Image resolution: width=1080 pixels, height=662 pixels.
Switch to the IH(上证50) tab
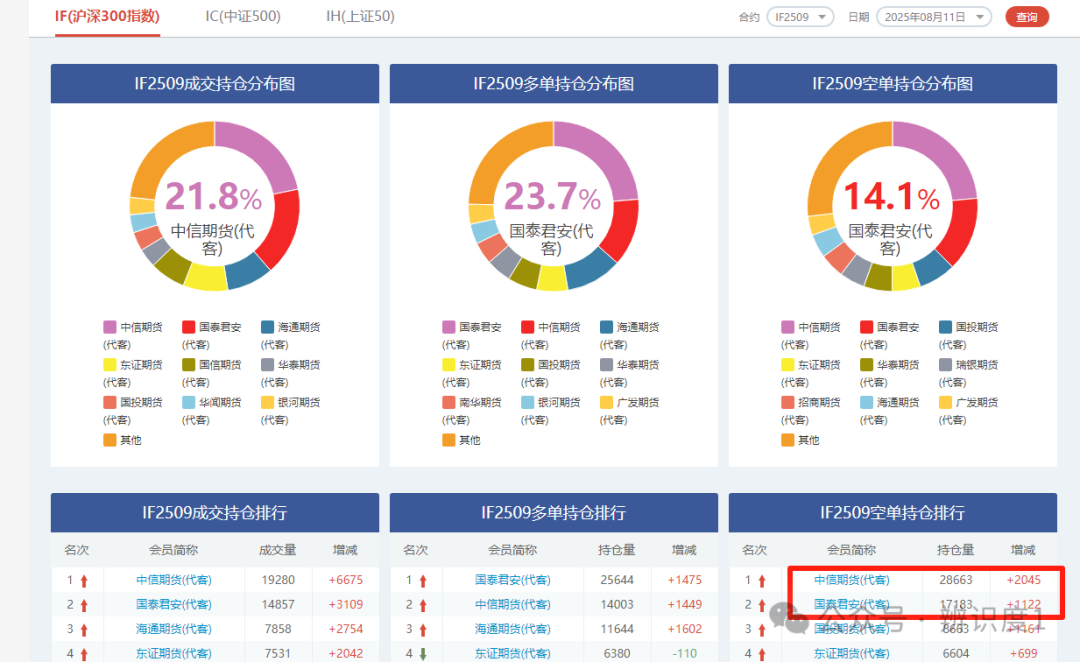(x=360, y=16)
